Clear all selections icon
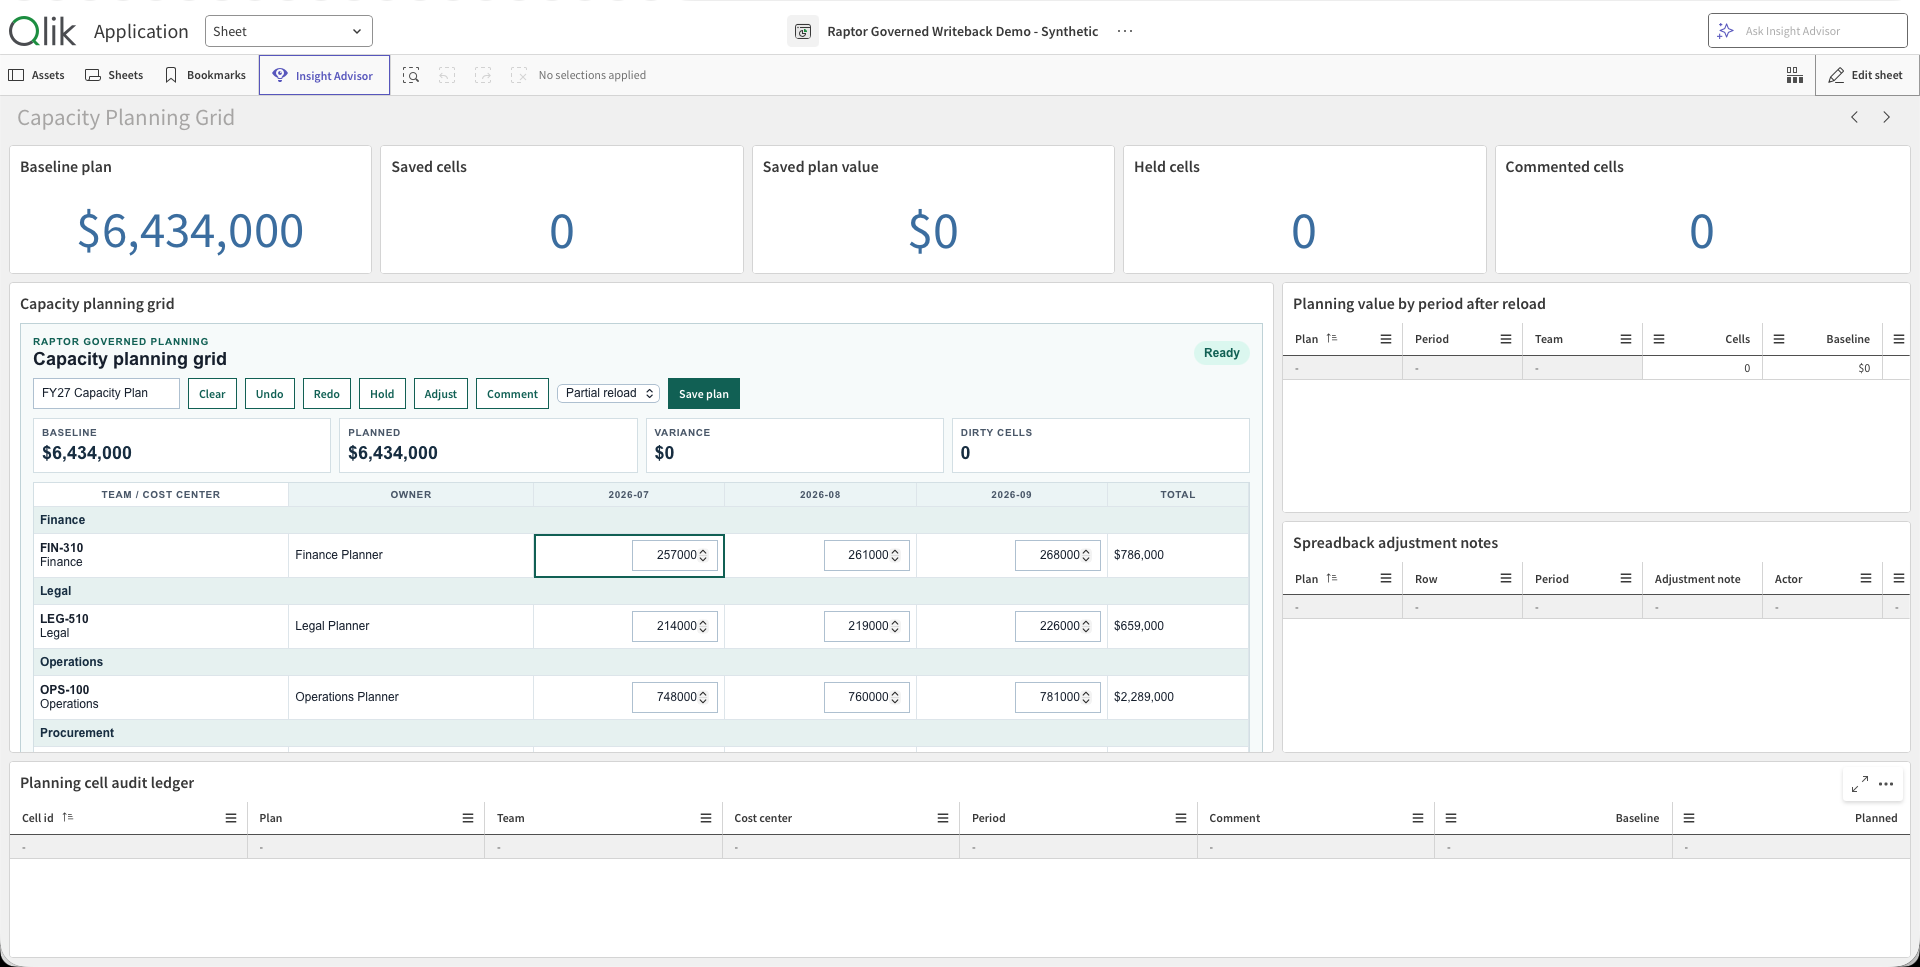Screen dimensions: 1920x967 518,75
